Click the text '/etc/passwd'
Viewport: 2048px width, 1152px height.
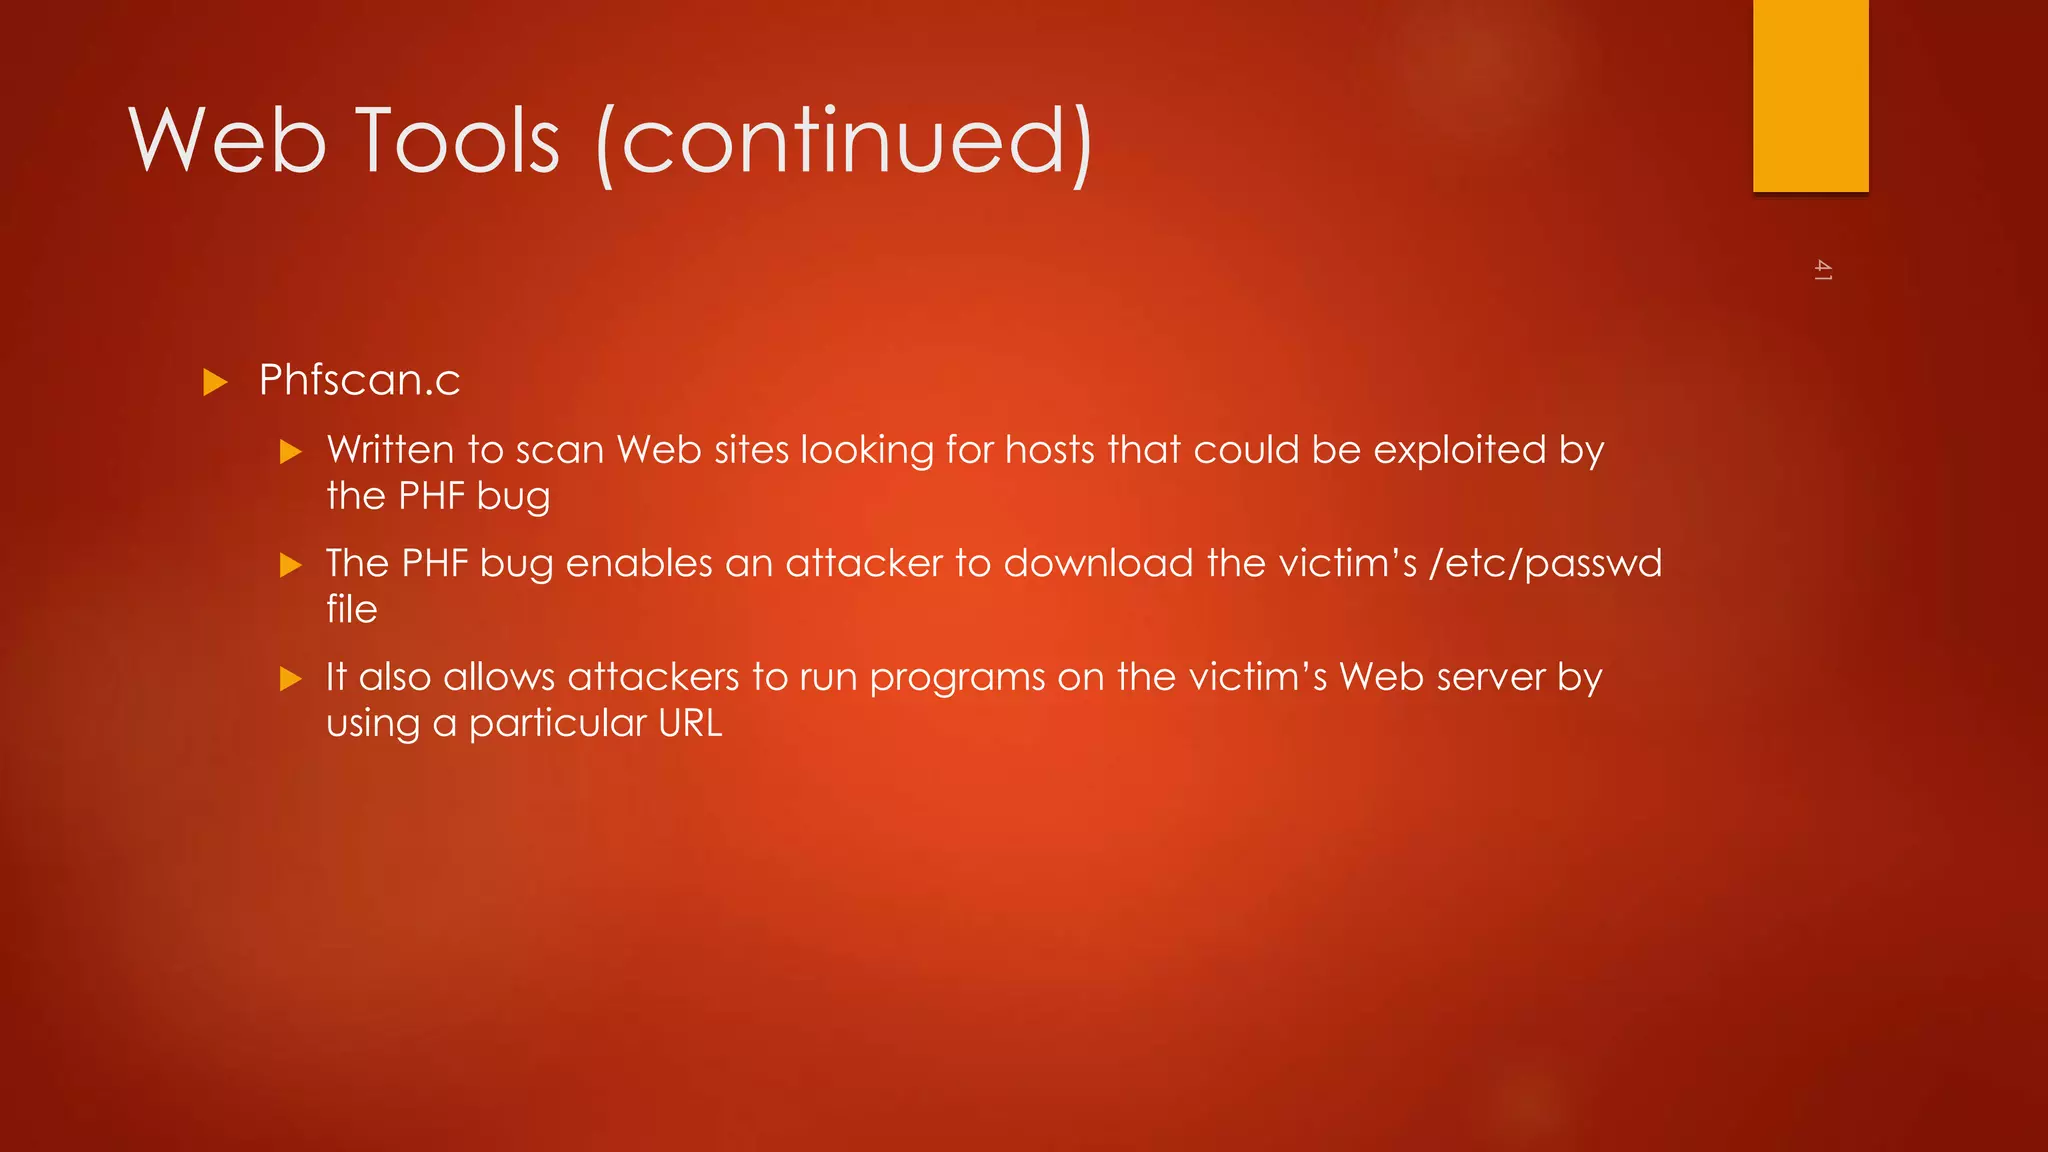pos(1545,564)
